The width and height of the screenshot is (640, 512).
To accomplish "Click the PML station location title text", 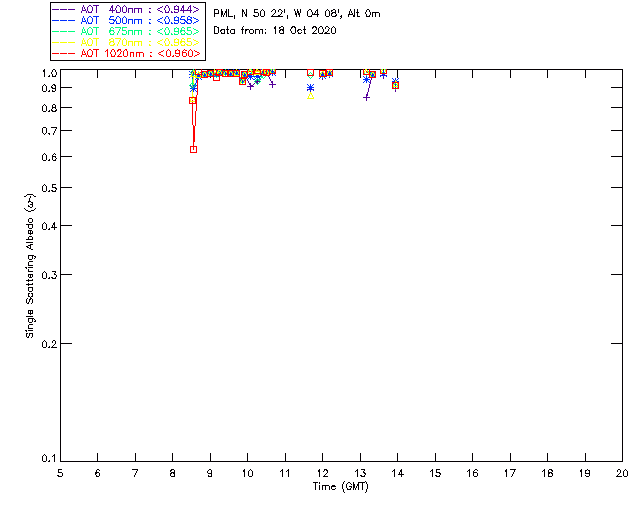I will click(x=297, y=14).
